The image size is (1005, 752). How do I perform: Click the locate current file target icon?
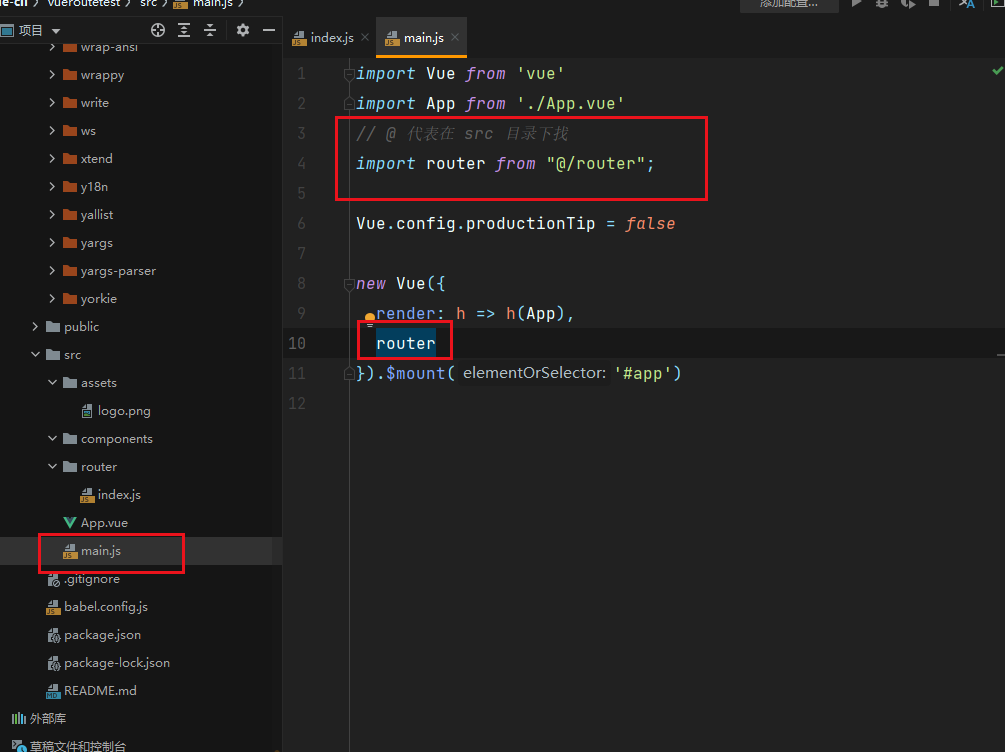[158, 30]
